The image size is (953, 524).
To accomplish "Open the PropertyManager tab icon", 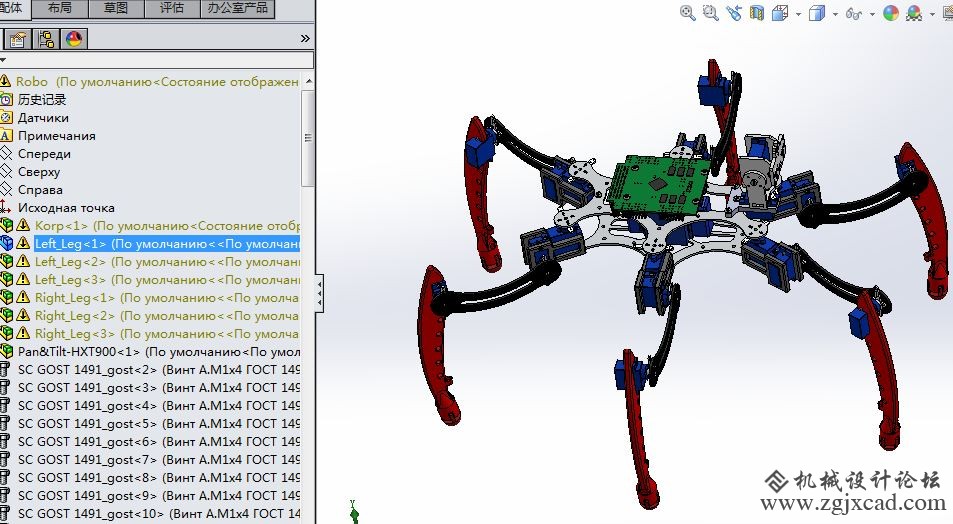I will click(17, 39).
